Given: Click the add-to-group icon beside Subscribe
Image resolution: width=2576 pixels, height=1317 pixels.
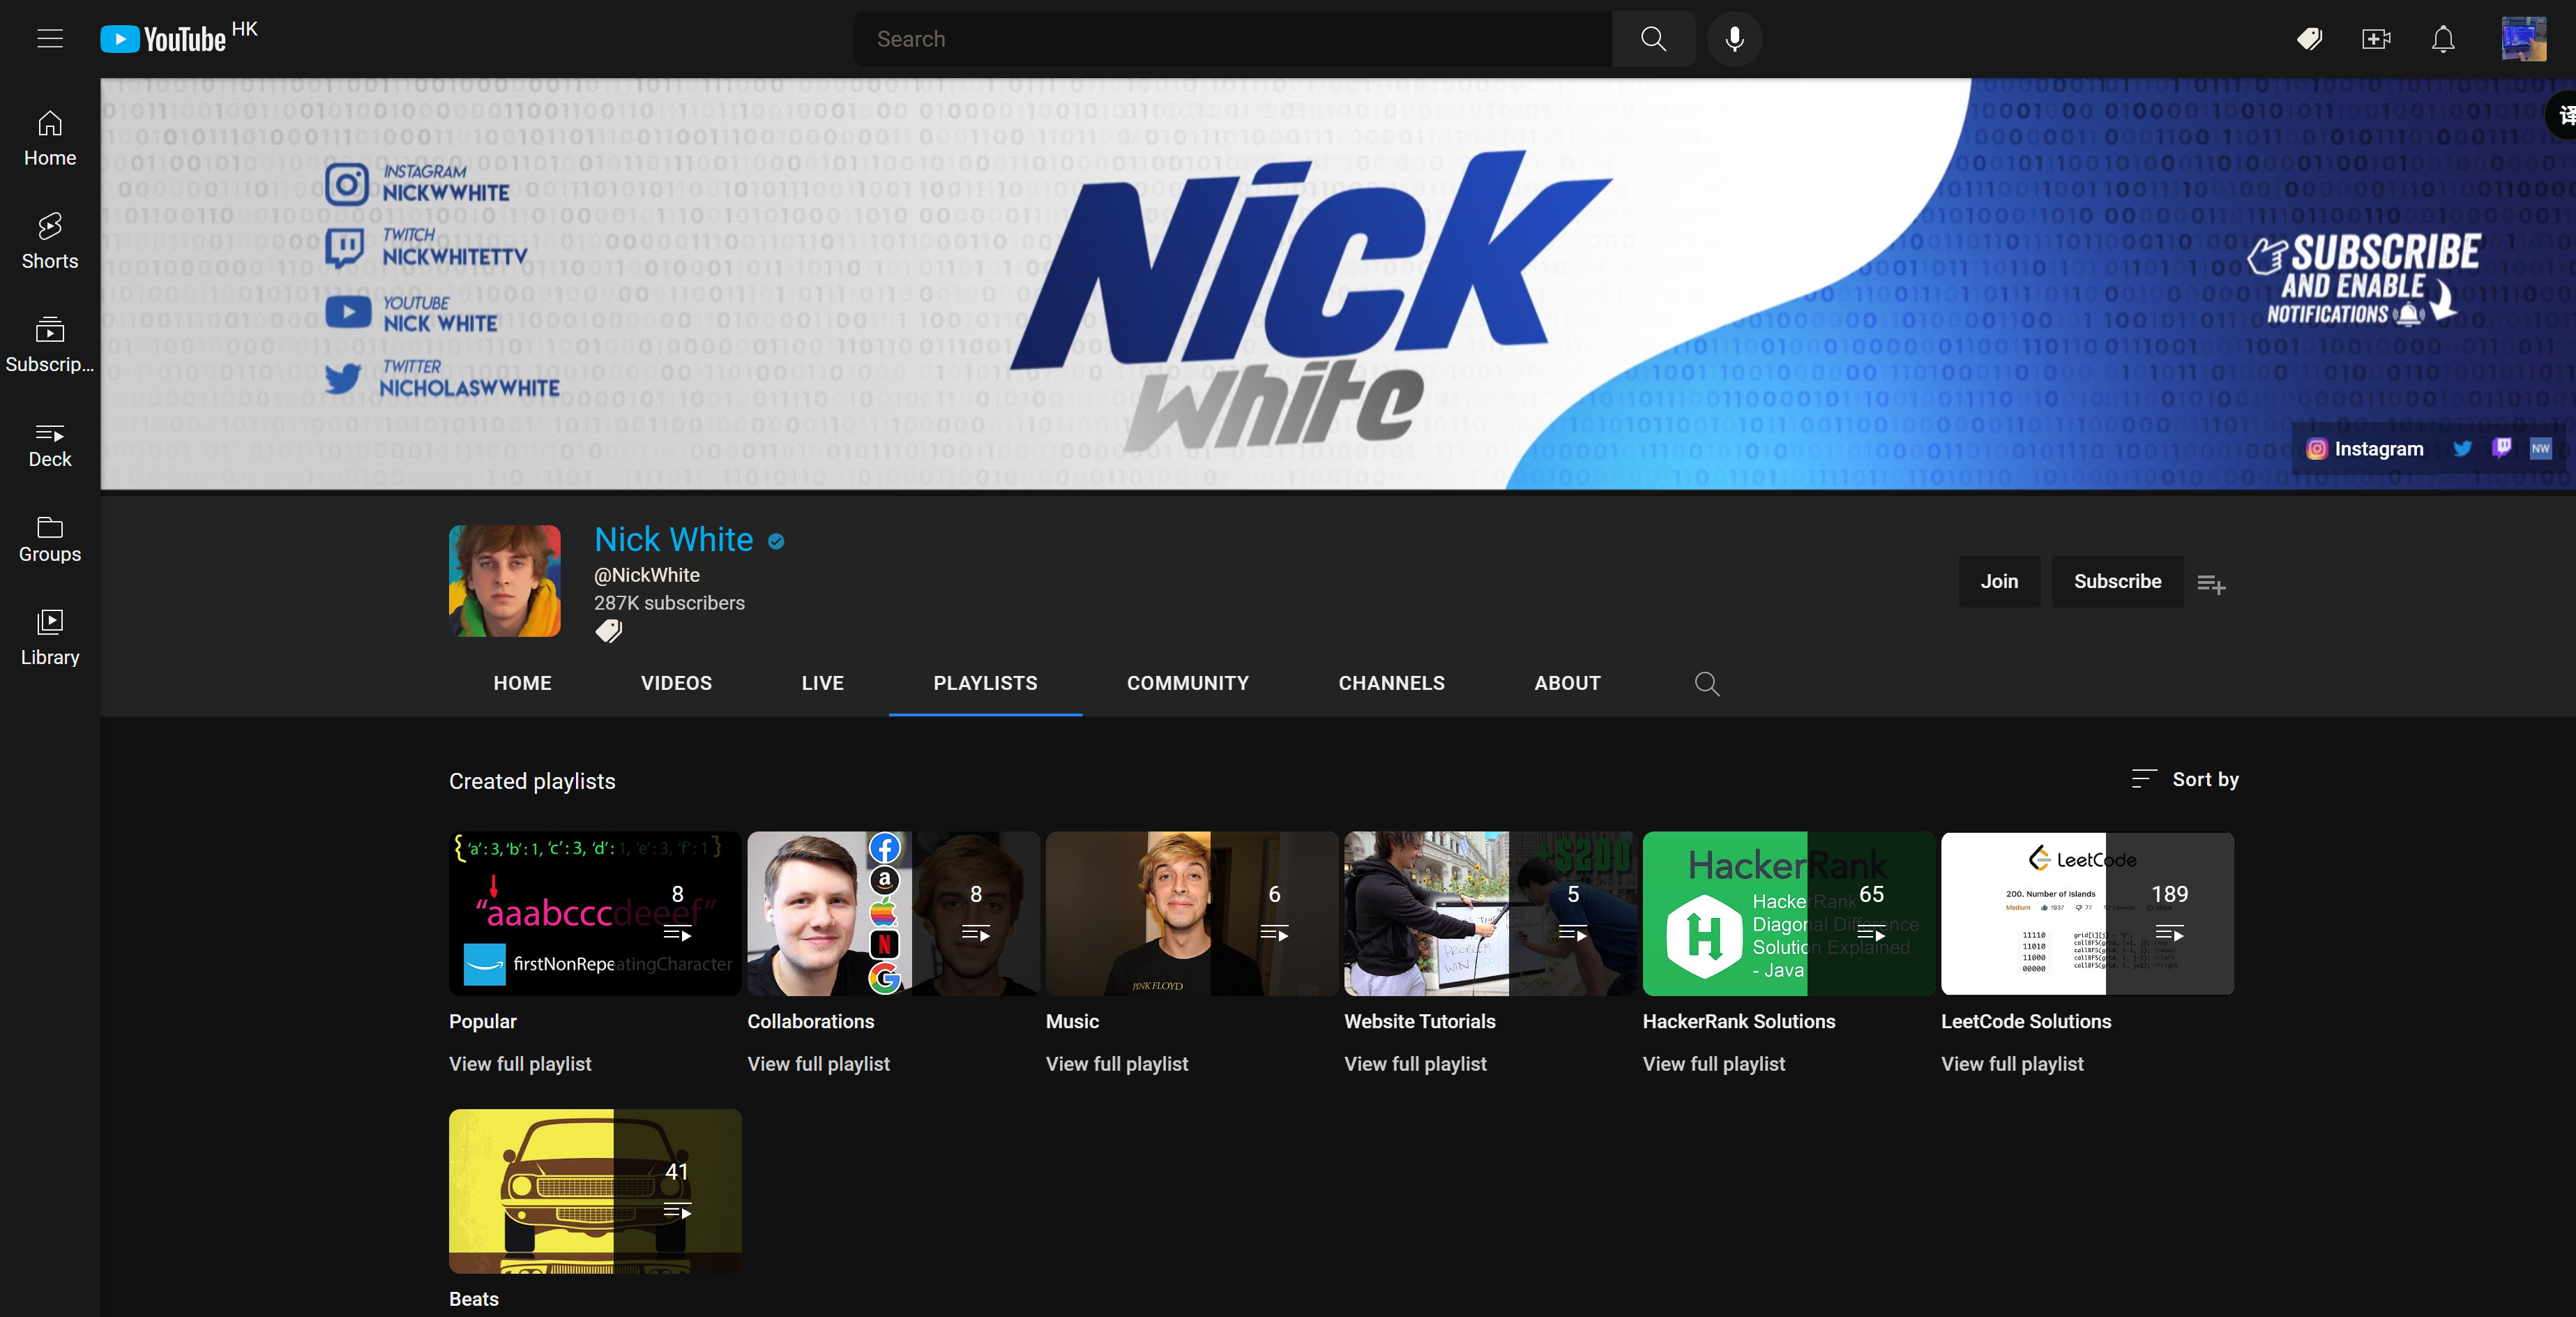Looking at the screenshot, I should pos(2211,584).
